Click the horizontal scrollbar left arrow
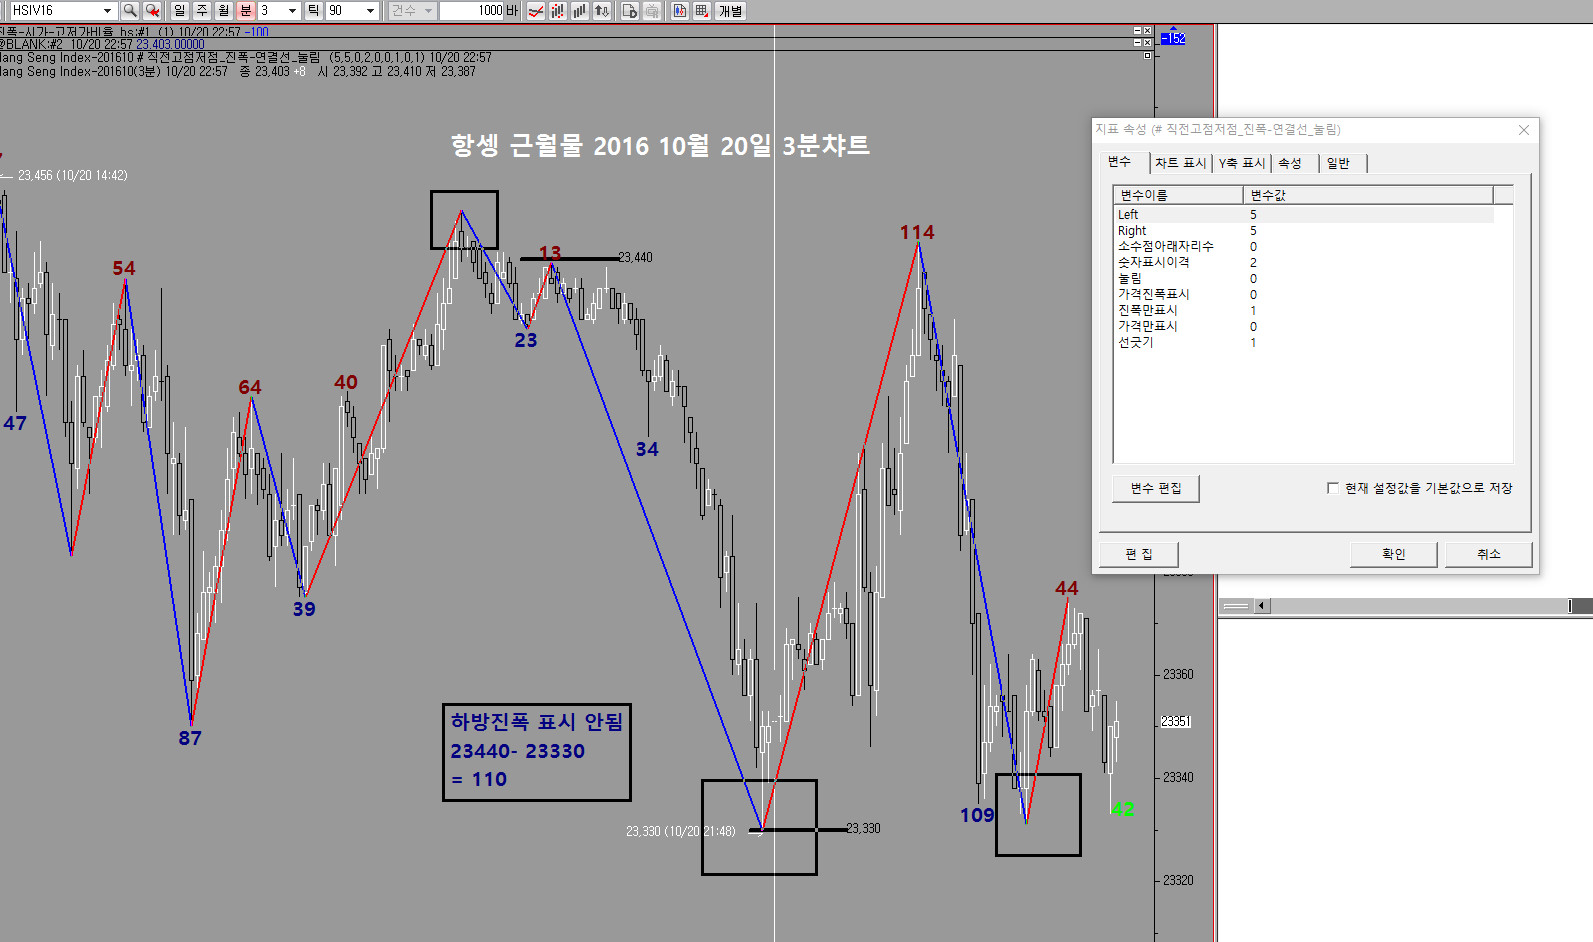Viewport: 1593px width, 942px height. [1261, 606]
